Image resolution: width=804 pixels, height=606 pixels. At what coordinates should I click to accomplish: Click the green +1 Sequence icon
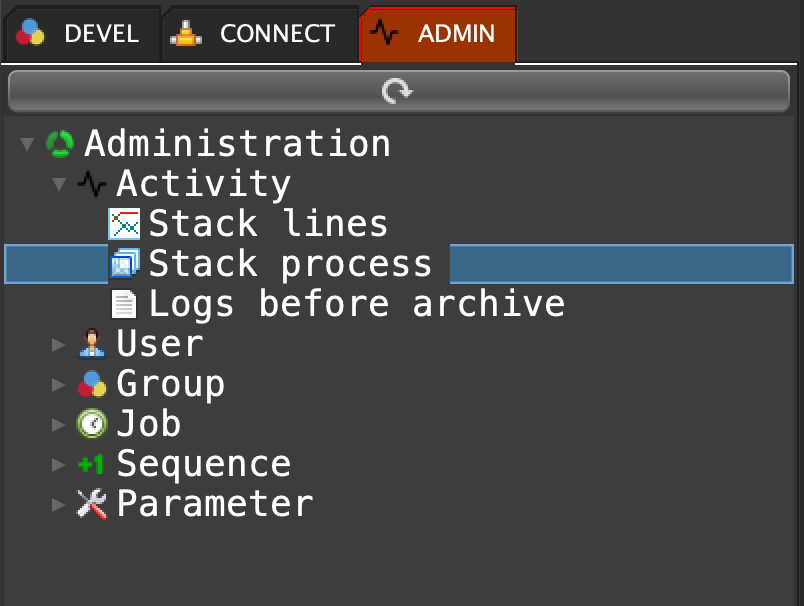tap(92, 464)
